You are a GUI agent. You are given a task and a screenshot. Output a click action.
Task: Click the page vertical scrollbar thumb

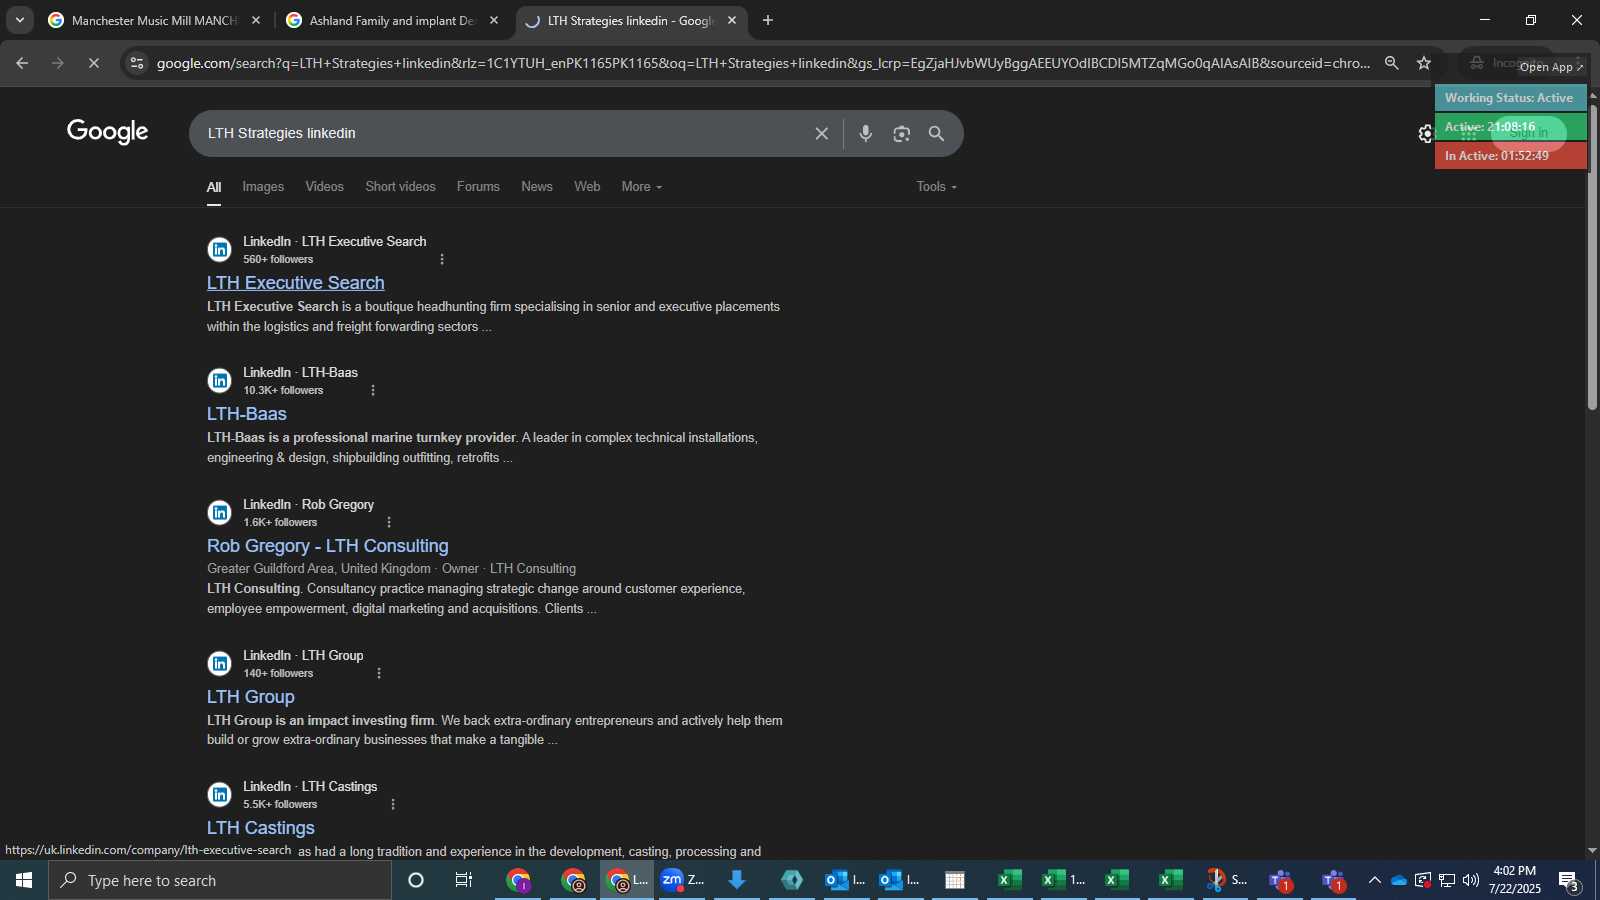point(1592,255)
